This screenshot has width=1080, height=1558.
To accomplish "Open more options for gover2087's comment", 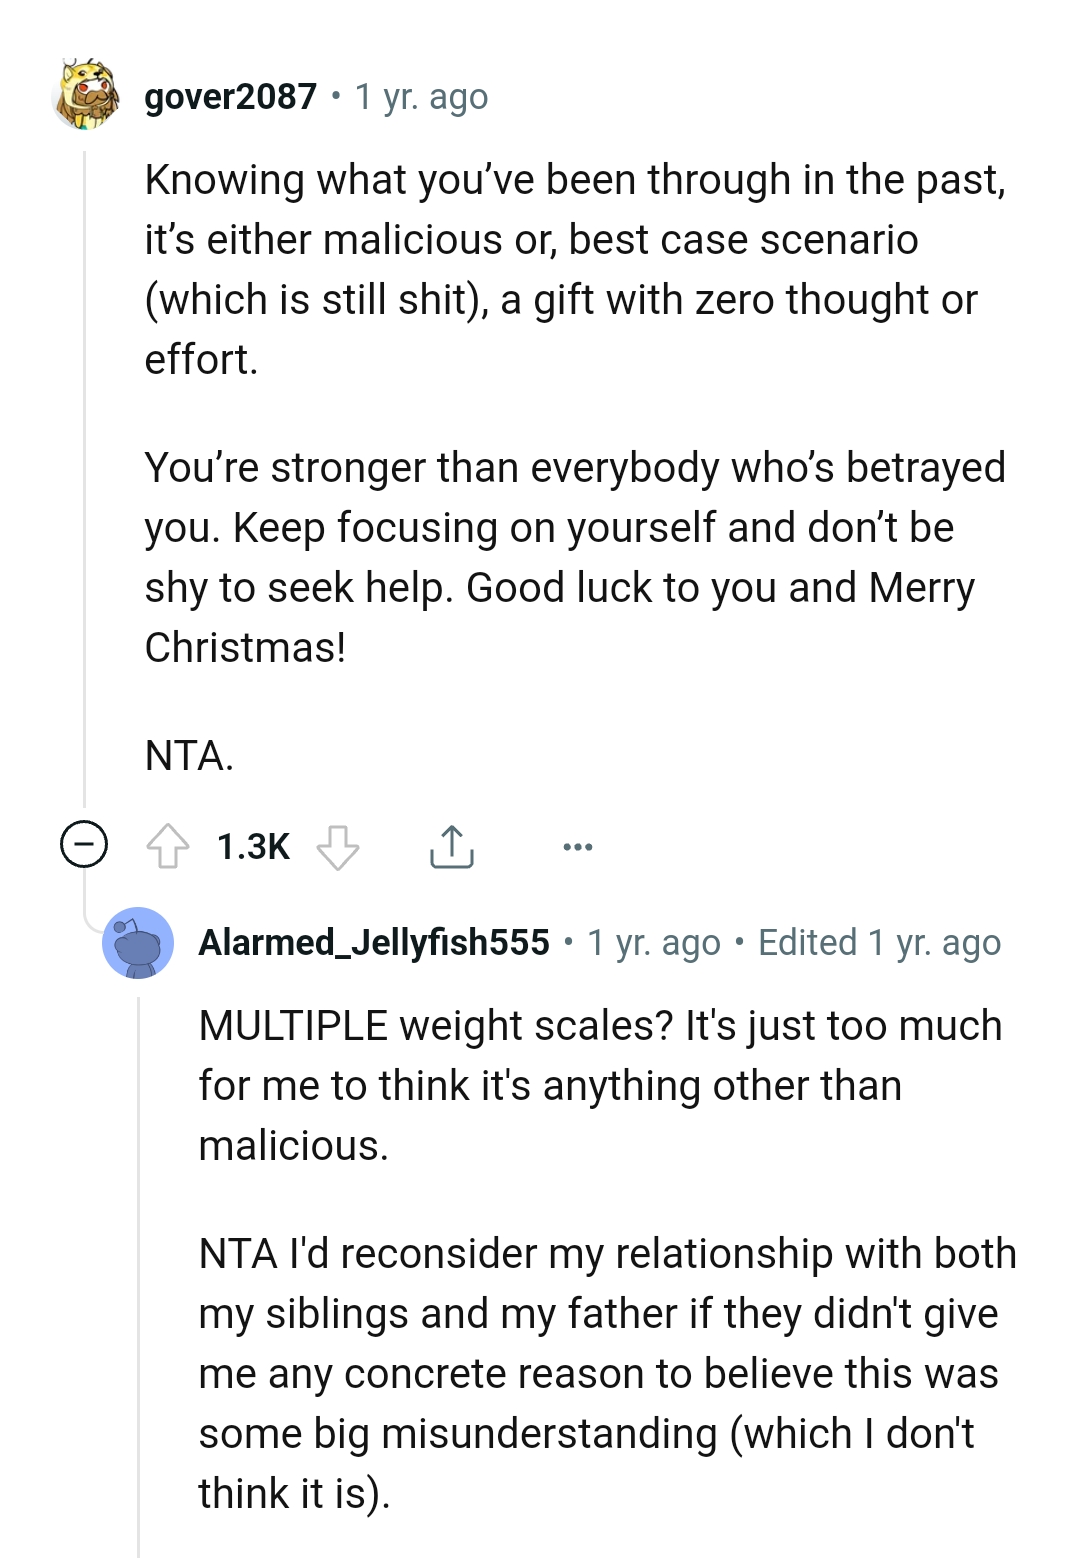I will click(x=577, y=847).
